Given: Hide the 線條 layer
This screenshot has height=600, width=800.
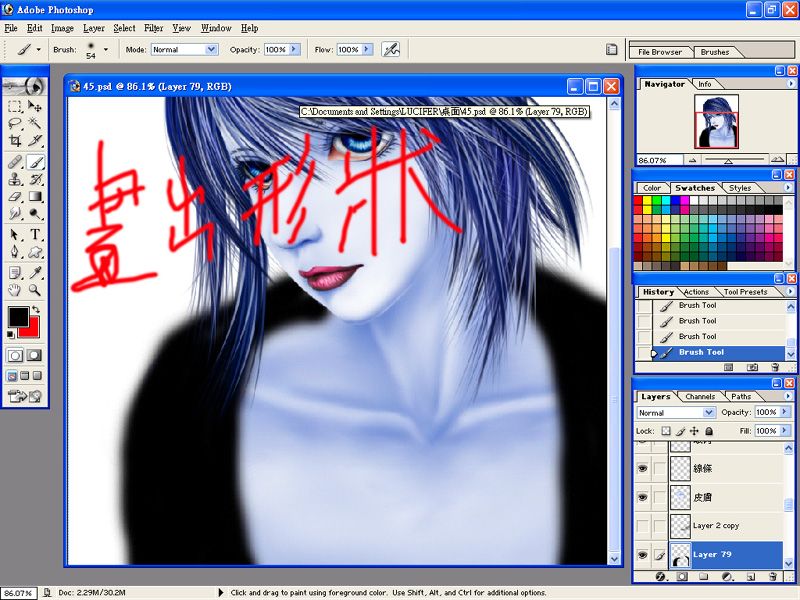Looking at the screenshot, I should (x=643, y=468).
